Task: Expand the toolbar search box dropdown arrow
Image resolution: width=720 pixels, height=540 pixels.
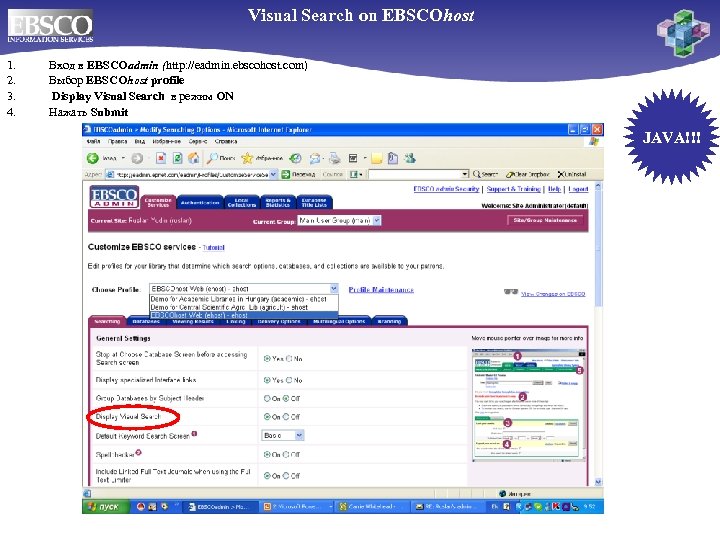Action: (465, 174)
